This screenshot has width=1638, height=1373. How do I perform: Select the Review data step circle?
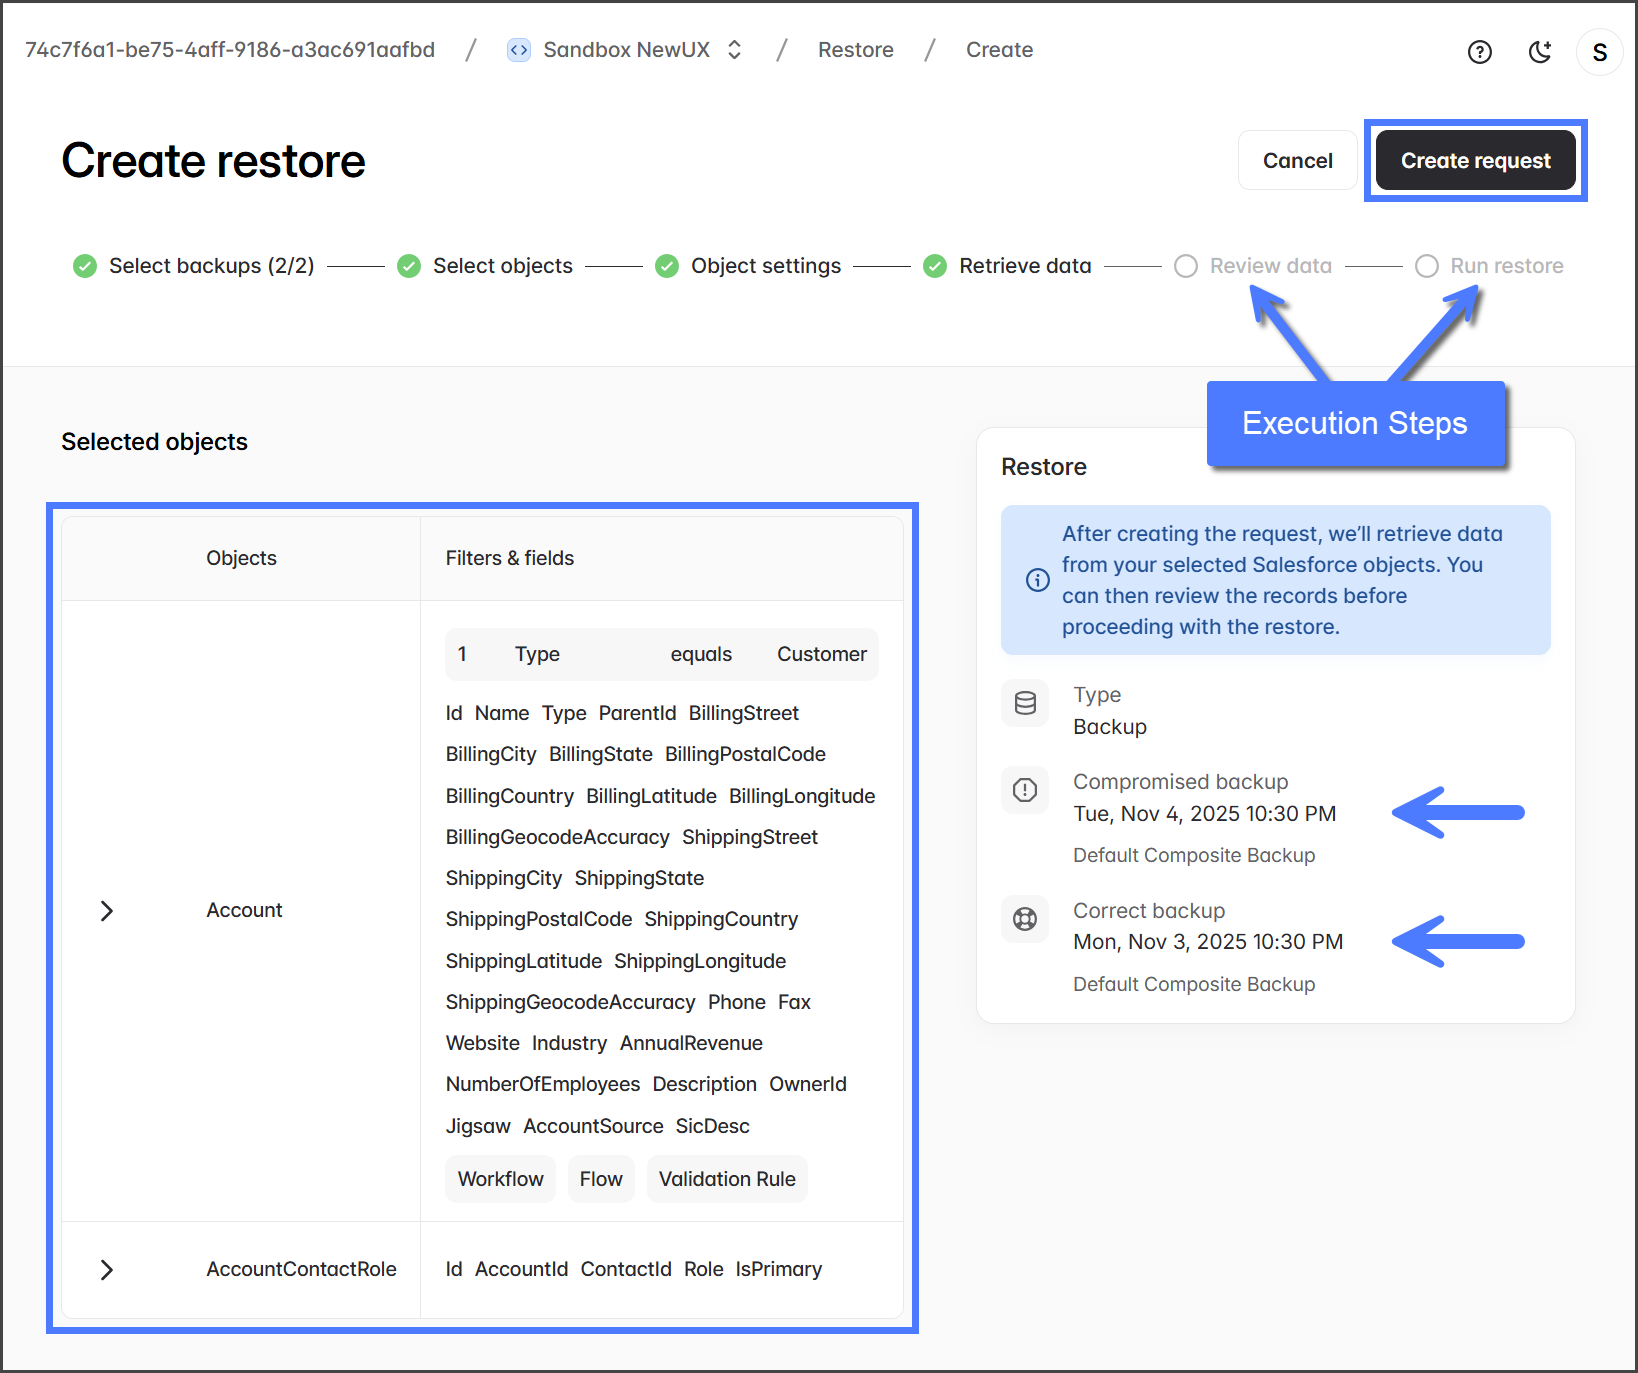tap(1186, 266)
